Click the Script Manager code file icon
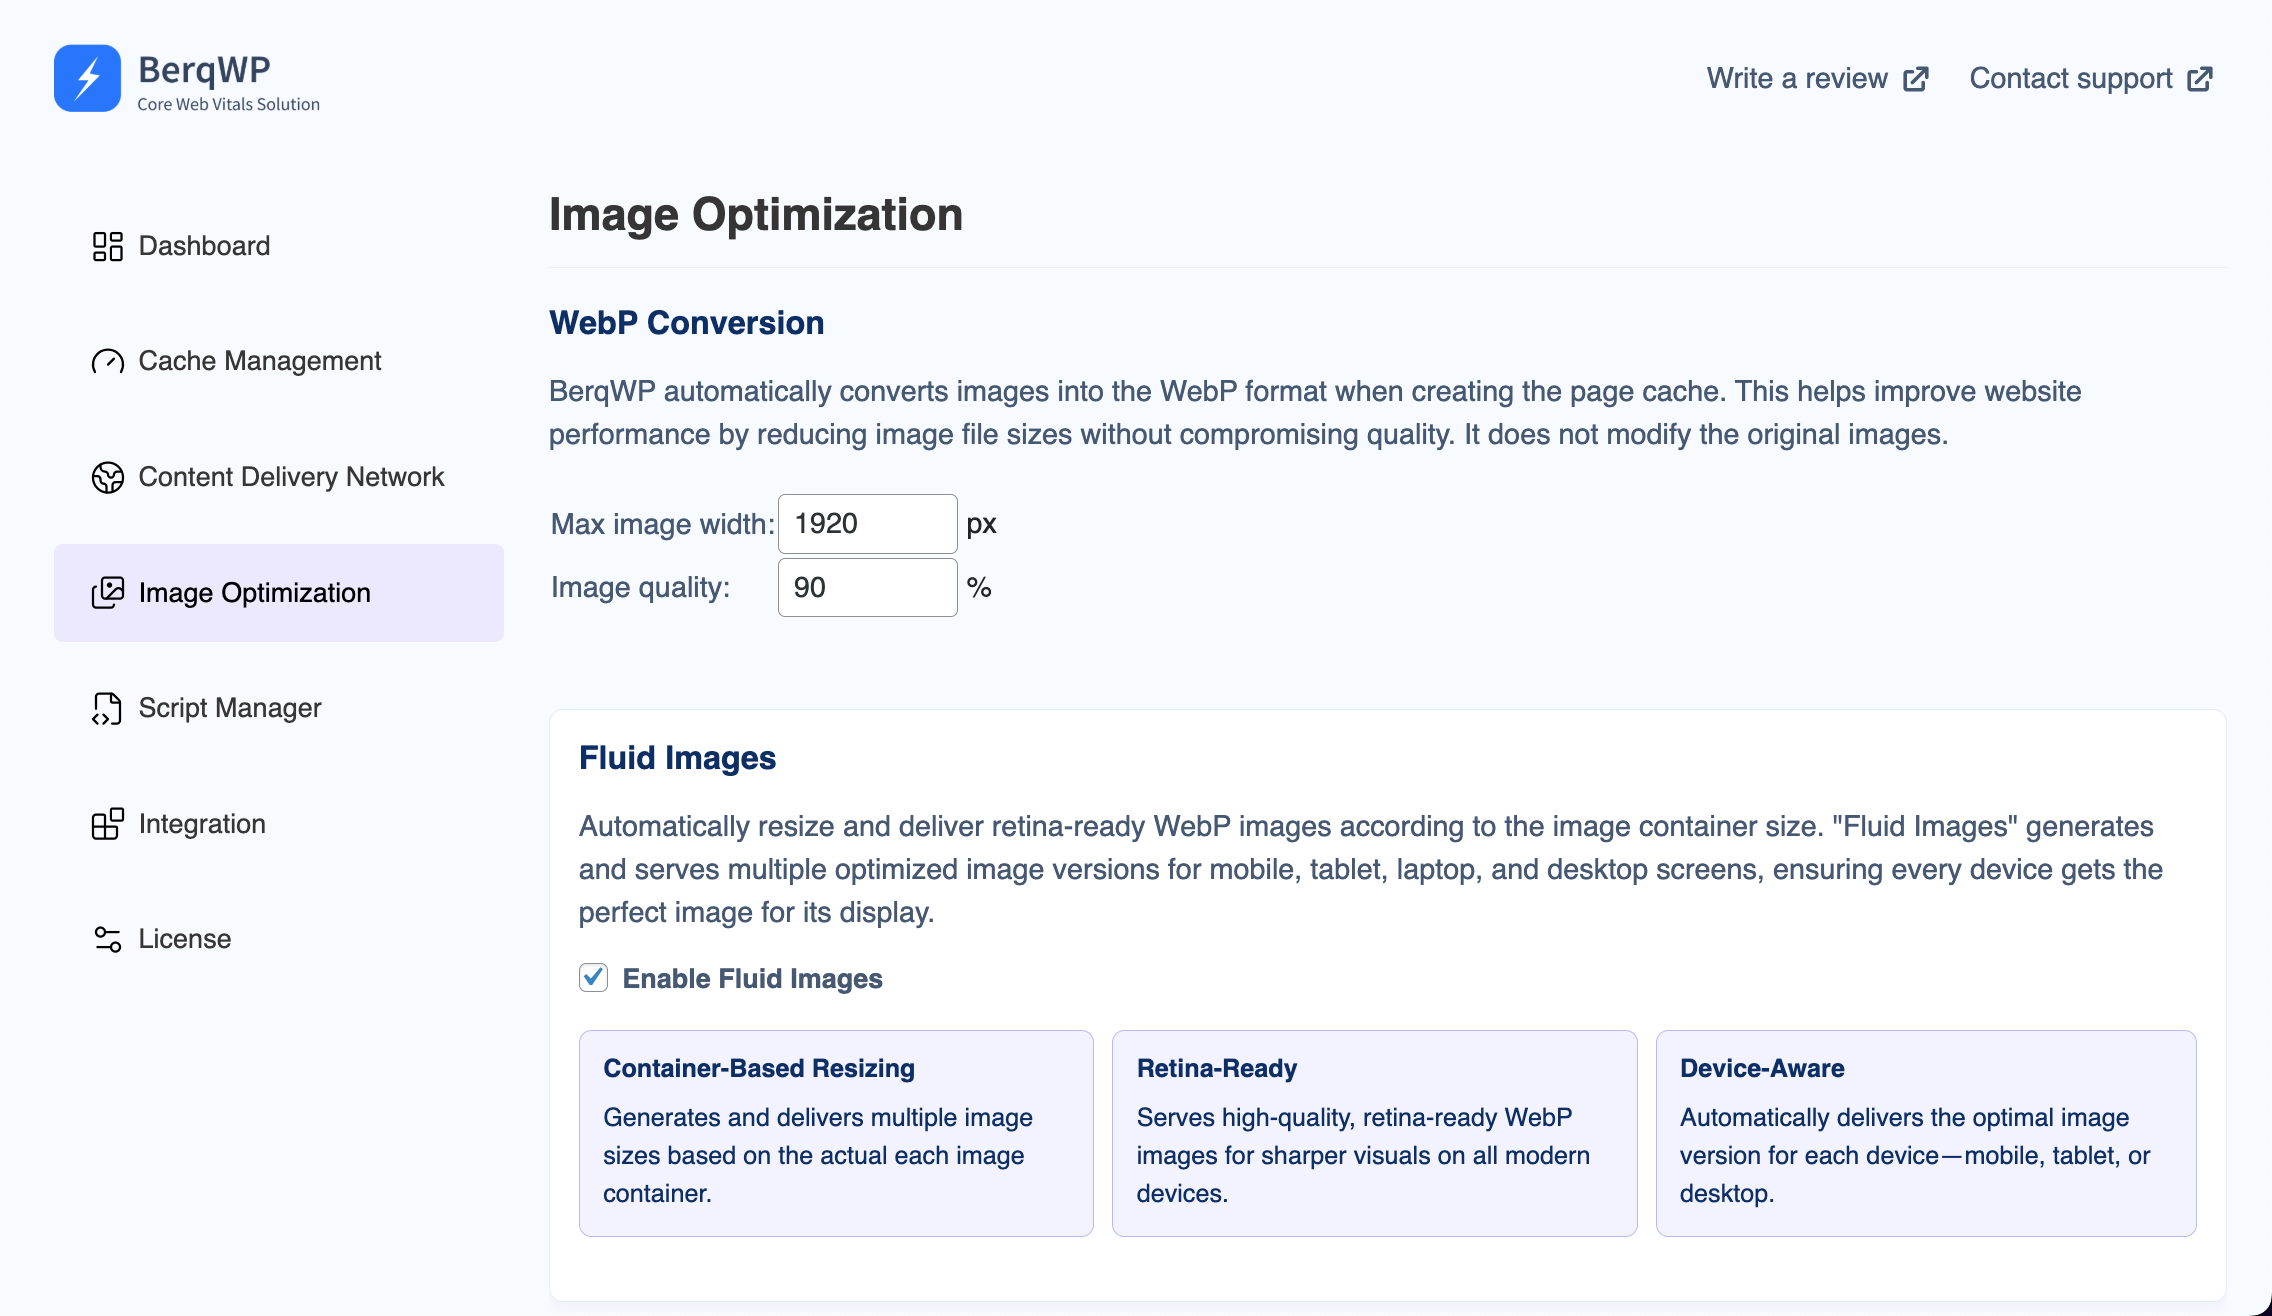2272x1316 pixels. tap(107, 708)
